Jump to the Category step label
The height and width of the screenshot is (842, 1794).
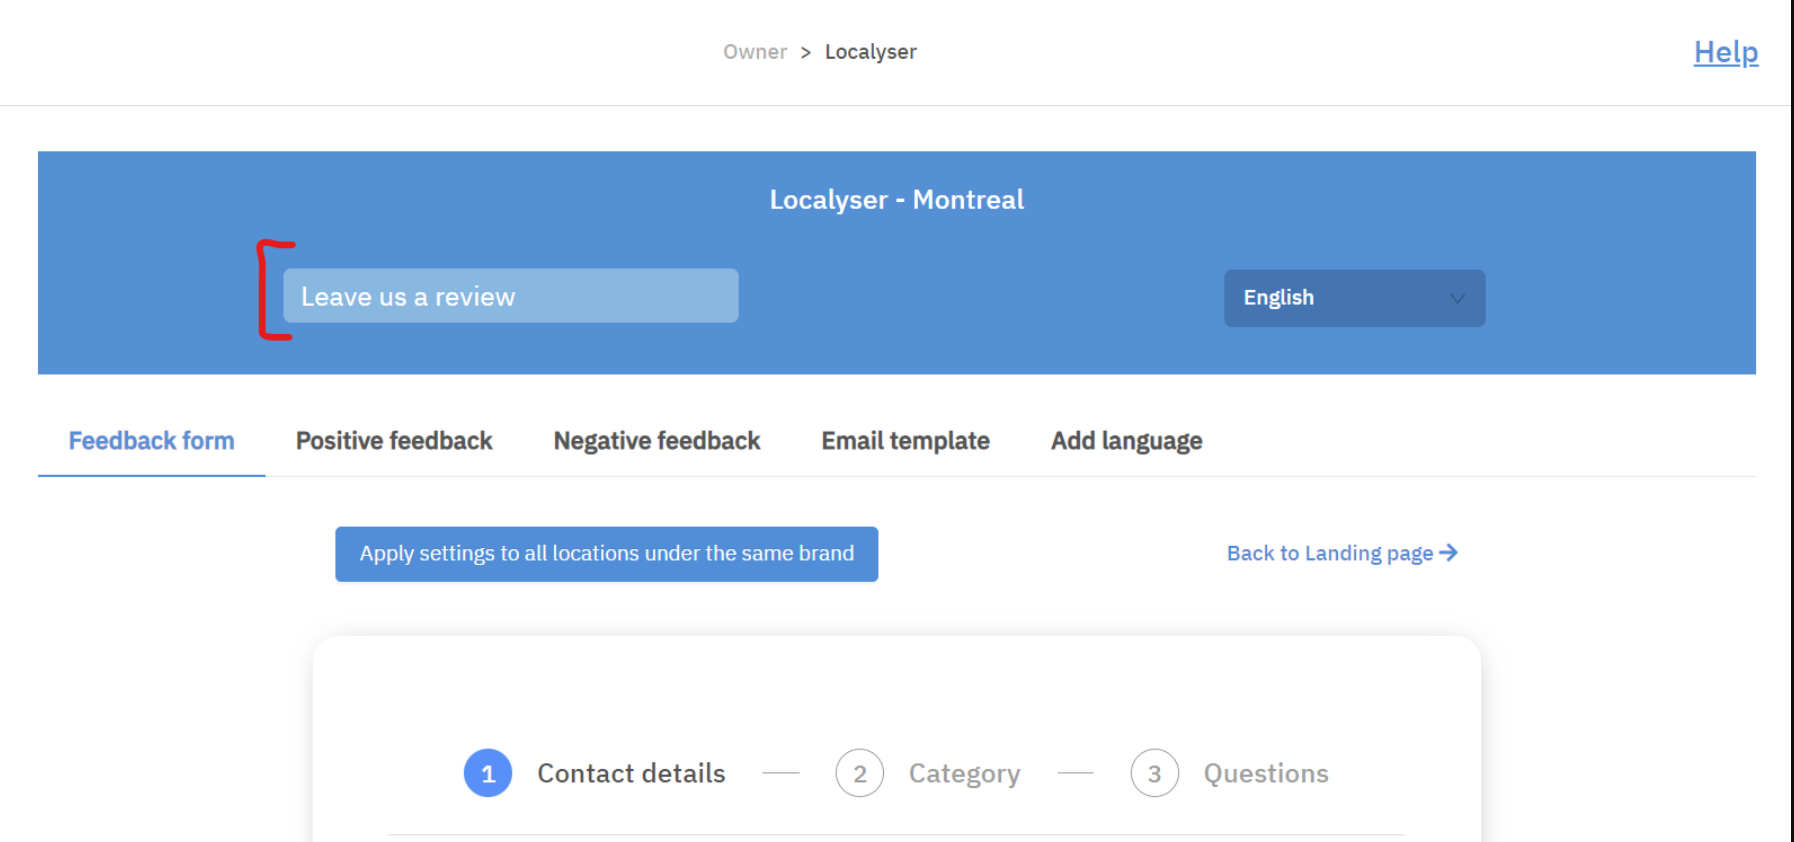964,773
